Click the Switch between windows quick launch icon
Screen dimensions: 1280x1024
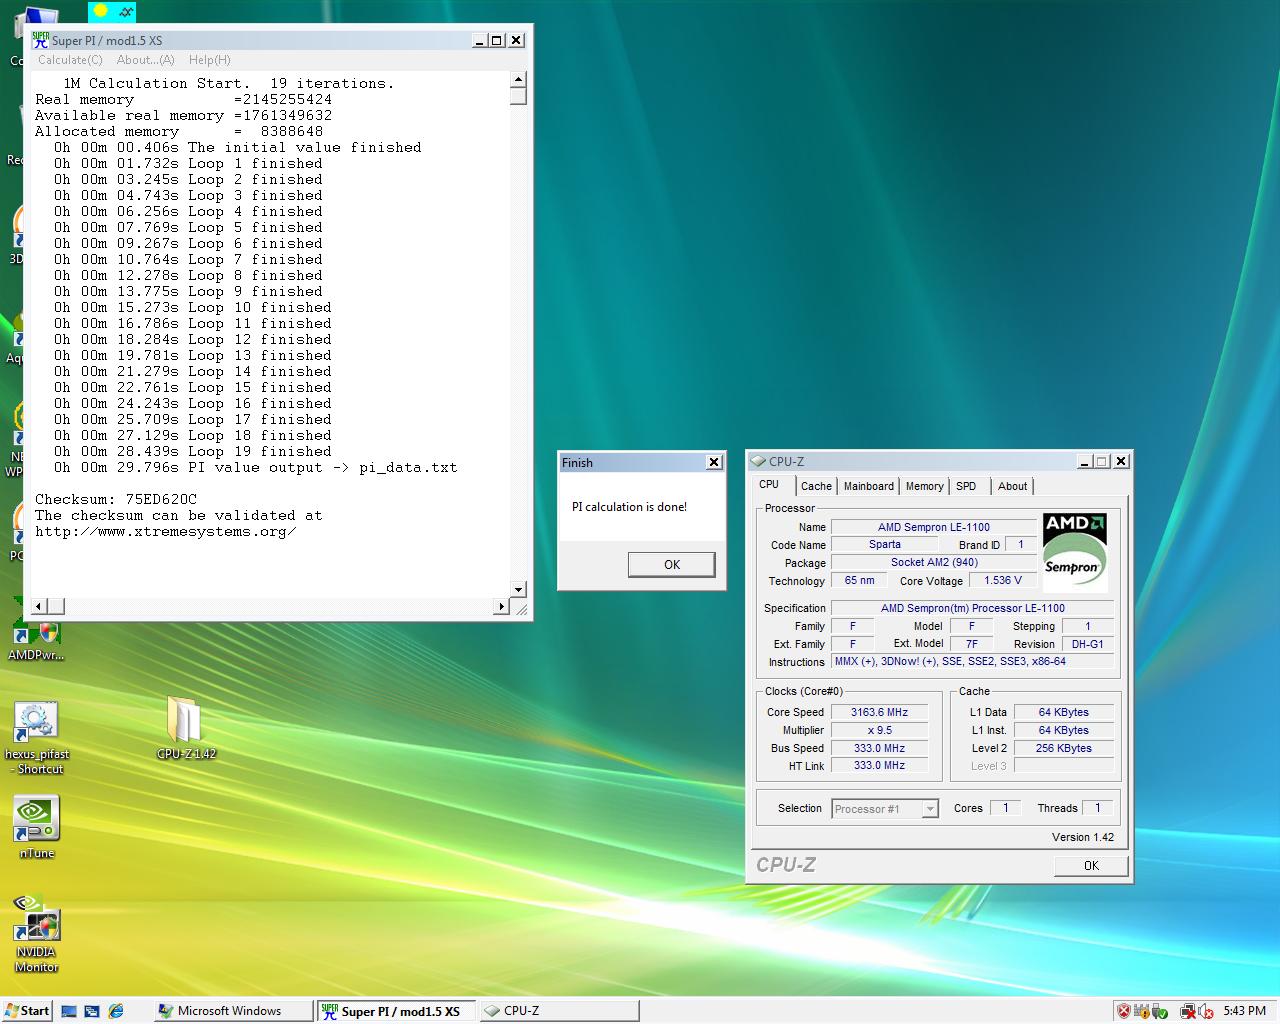tap(92, 1011)
